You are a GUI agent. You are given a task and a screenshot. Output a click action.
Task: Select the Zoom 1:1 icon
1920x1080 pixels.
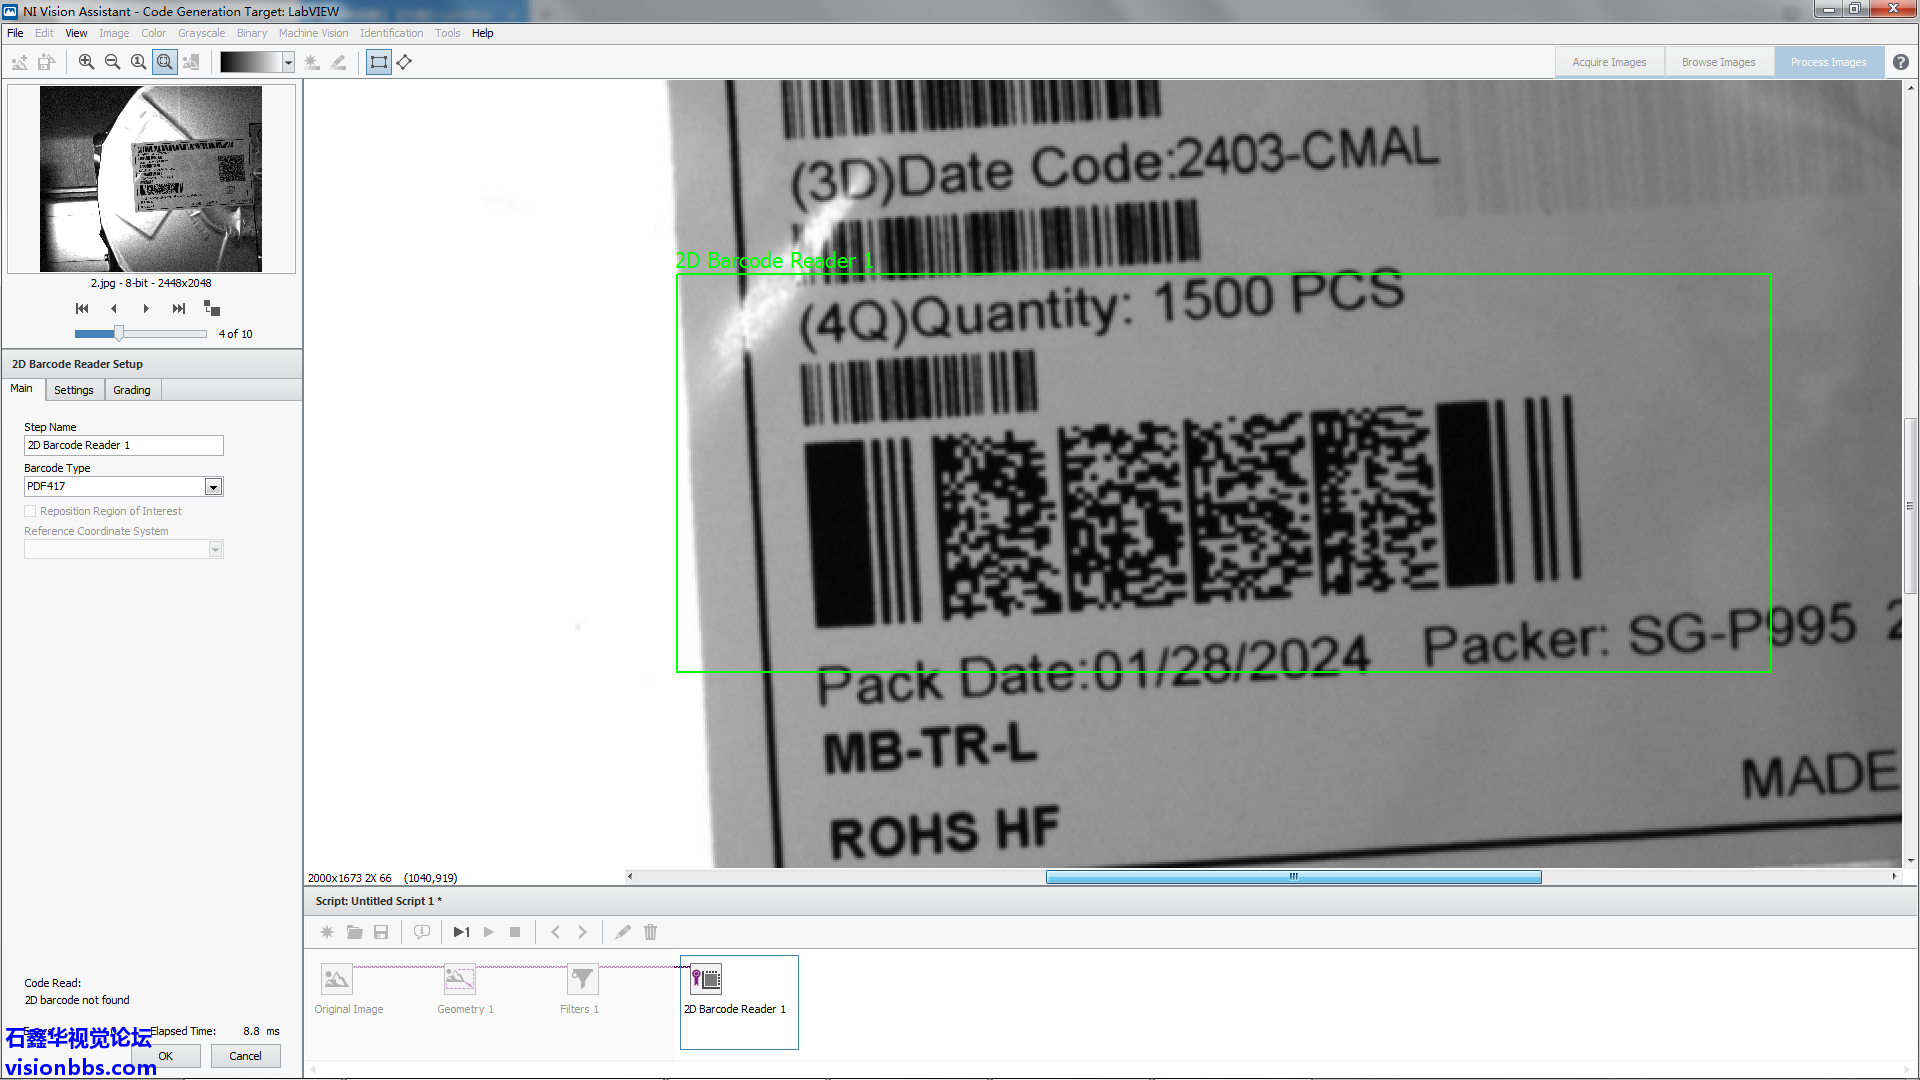(x=138, y=62)
